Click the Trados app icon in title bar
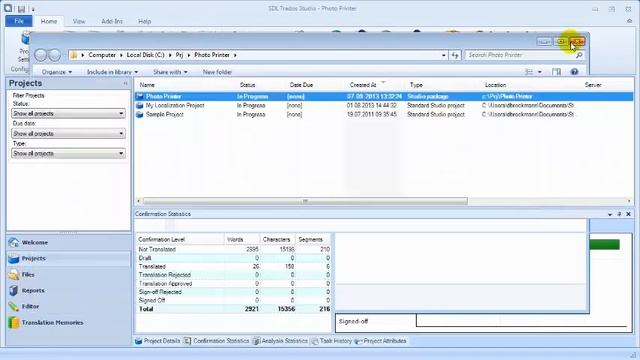640x360 pixels. [8, 8]
